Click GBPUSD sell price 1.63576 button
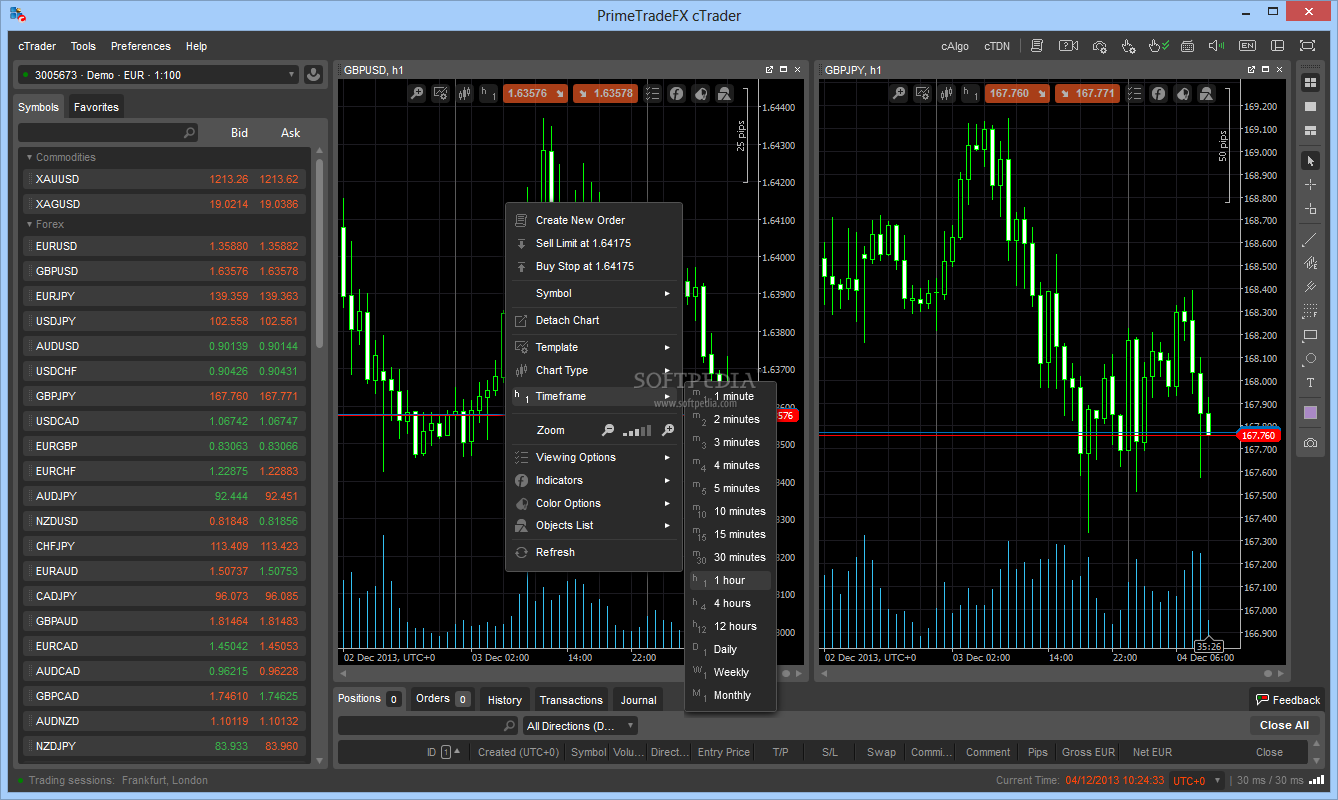This screenshot has width=1338, height=800. [x=533, y=93]
